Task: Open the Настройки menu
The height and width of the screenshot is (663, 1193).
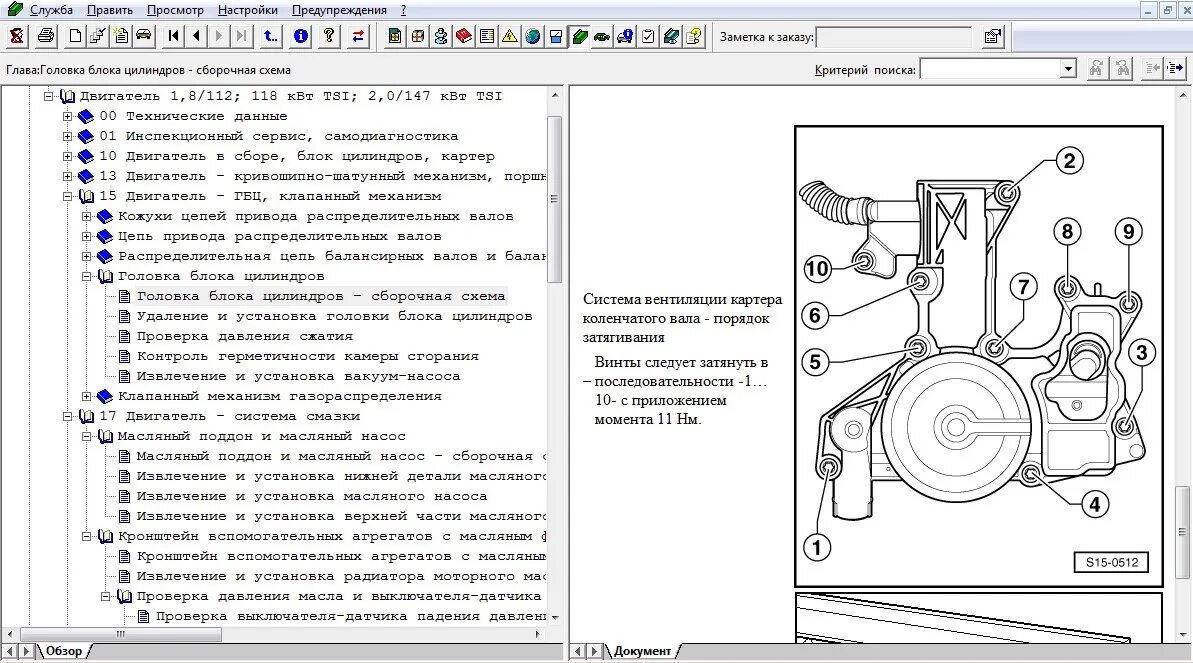Action: click(247, 10)
